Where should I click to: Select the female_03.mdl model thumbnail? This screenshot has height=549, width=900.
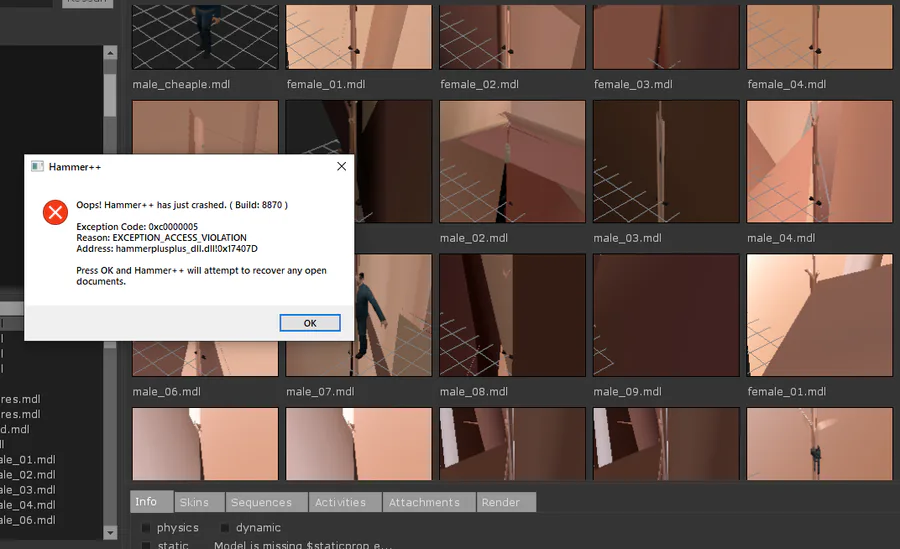pos(666,37)
